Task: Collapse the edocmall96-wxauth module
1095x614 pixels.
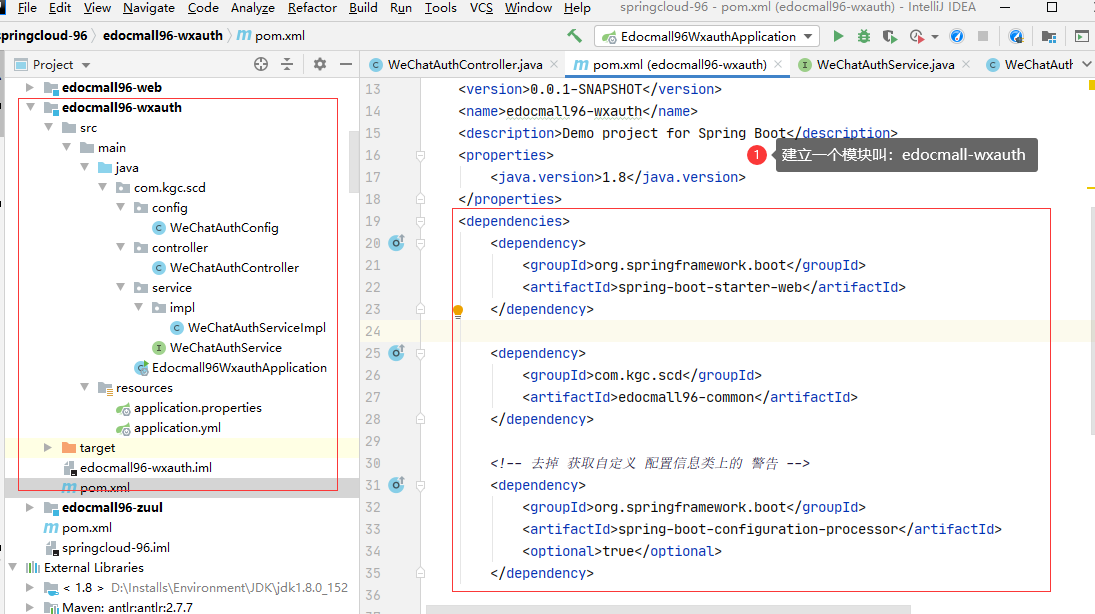Action: click(x=30, y=108)
